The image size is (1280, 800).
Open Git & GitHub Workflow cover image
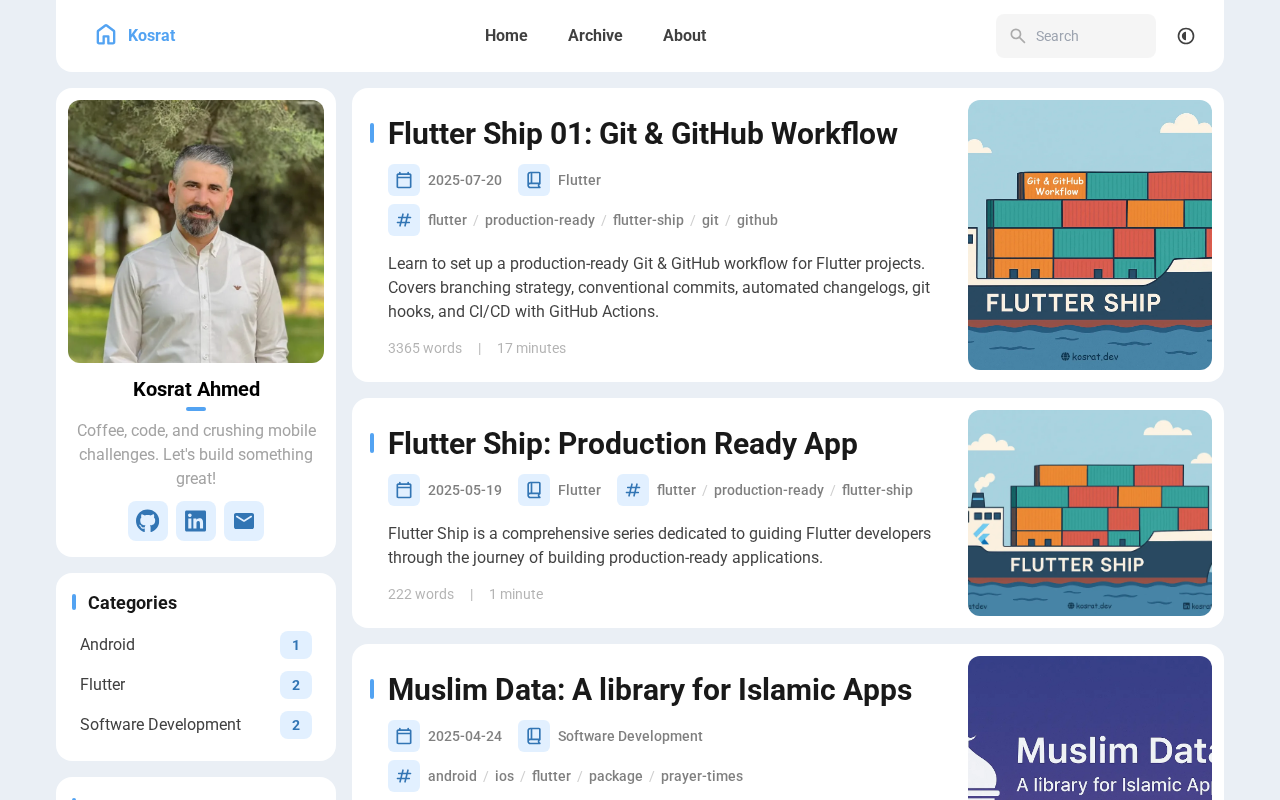coord(1090,235)
